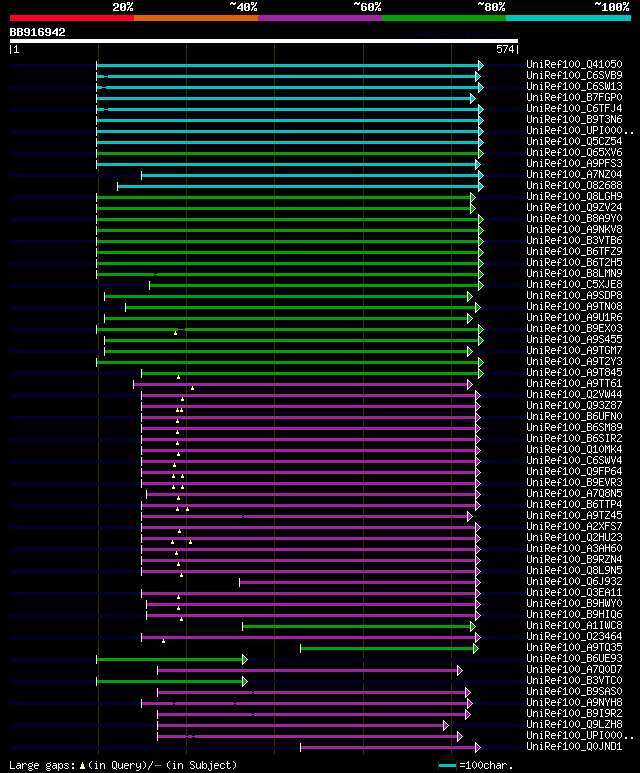Select hit label UniRef100_A9TZ45
640x773 pixels.
574,516
